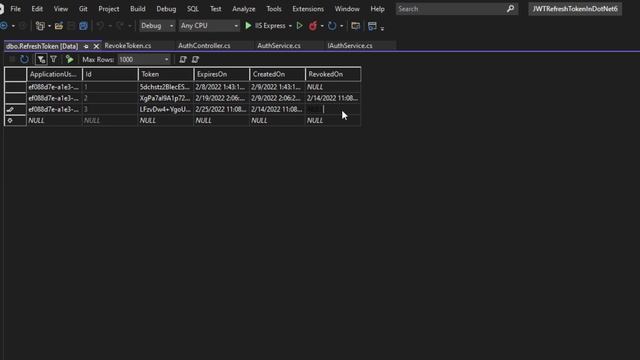Click into the Search input field

coord(451,9)
